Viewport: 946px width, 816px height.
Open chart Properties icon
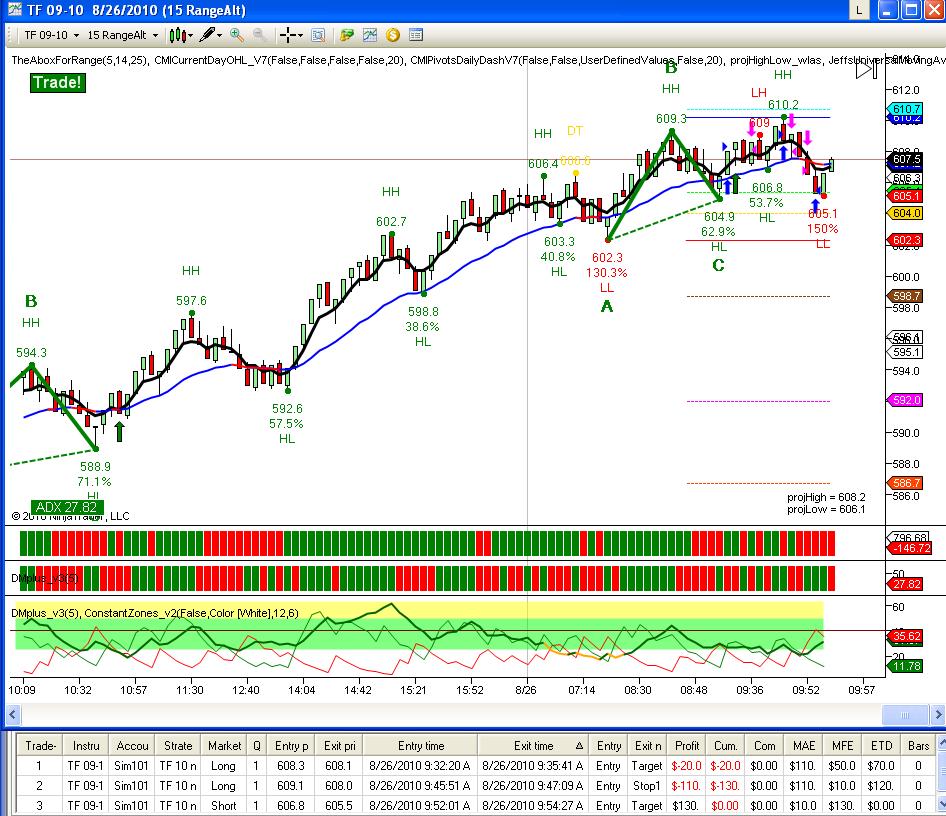[416, 35]
